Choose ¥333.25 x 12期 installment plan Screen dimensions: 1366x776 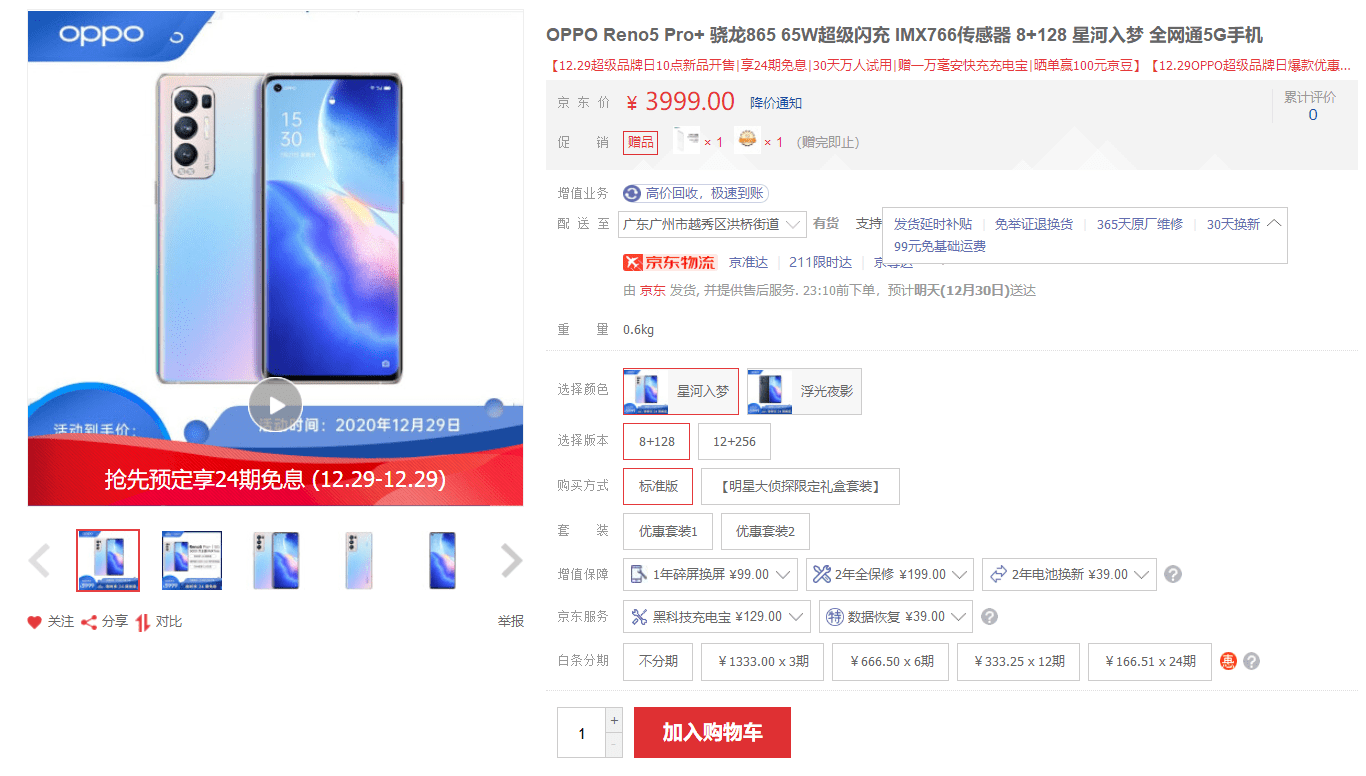pyautogui.click(x=1018, y=662)
